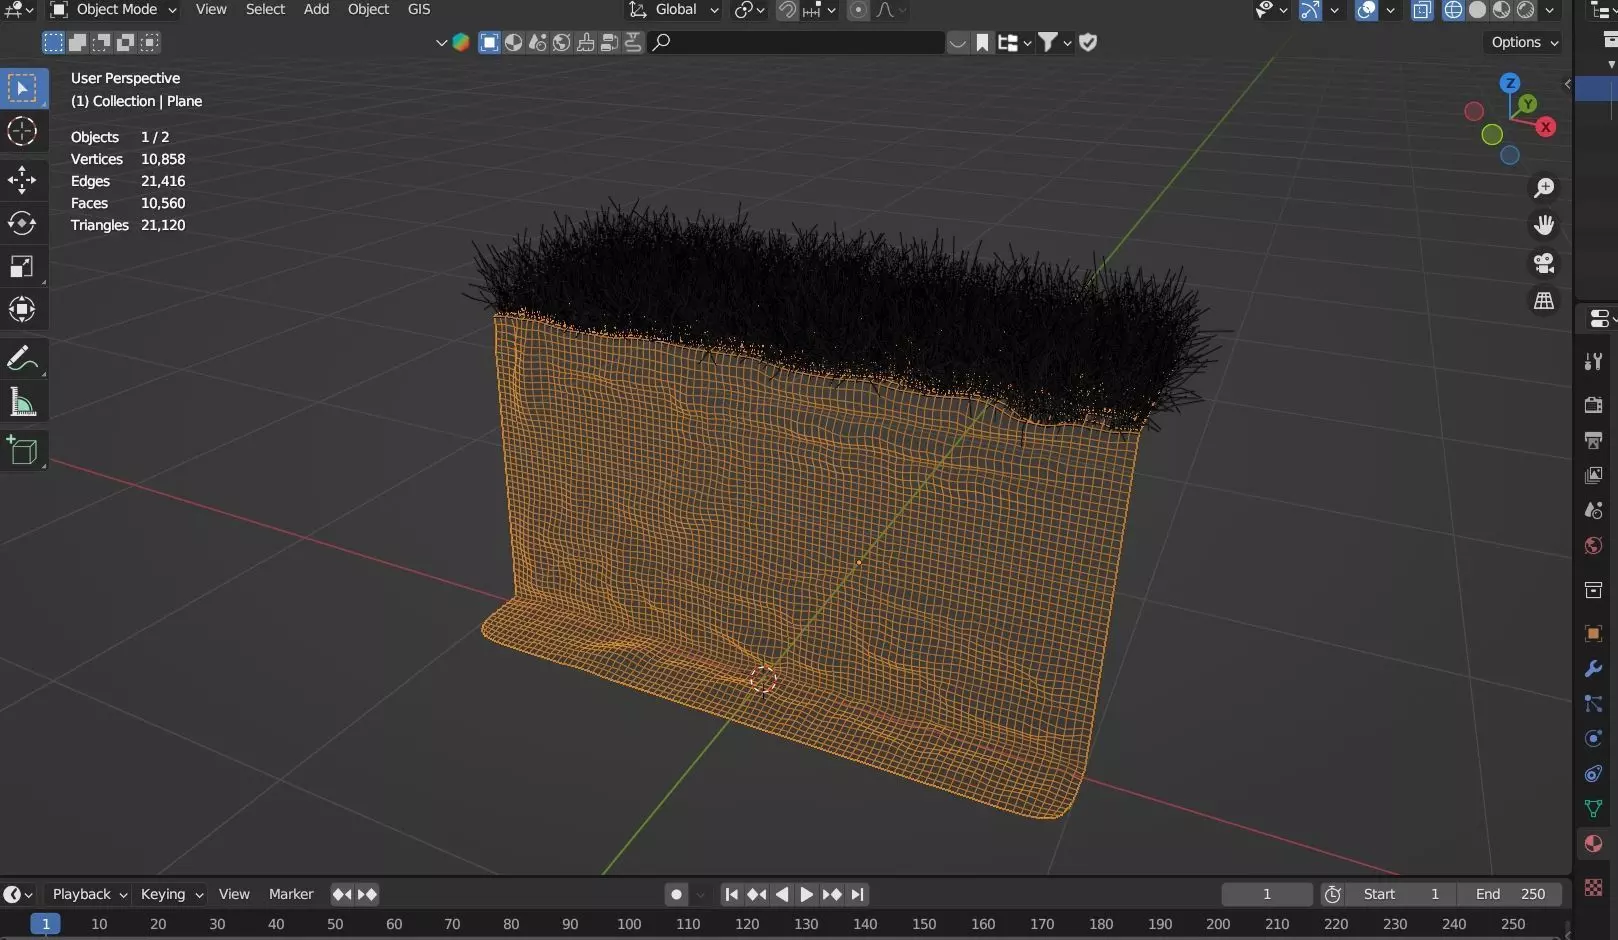Open the Object Data properties tab
Viewport: 1618px width, 940px height.
[x=1594, y=808]
